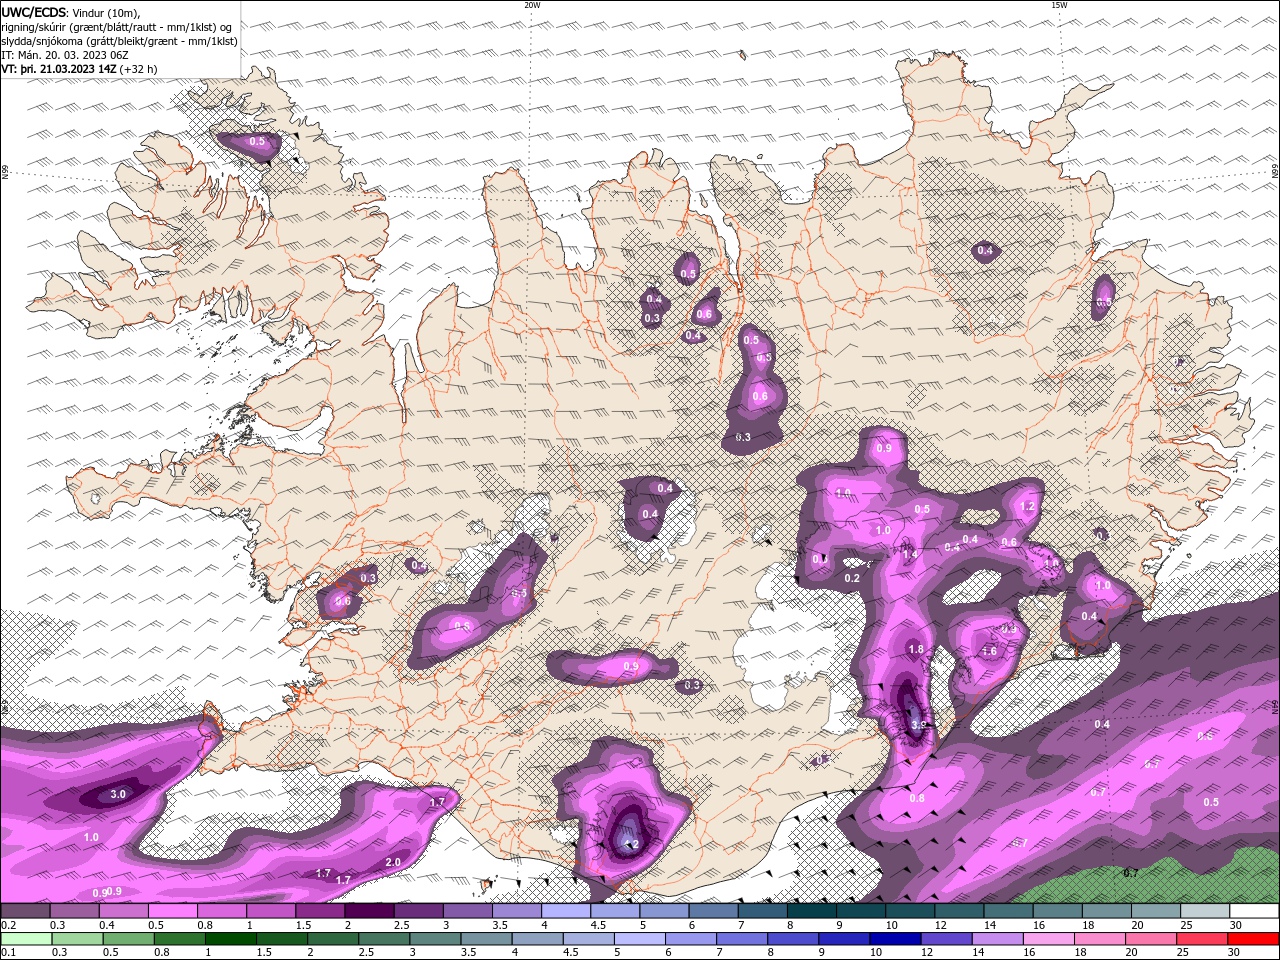Click the pale lavender 4–4.5 upper legend swatch
Viewport: 1280px width, 960px height.
click(565, 911)
